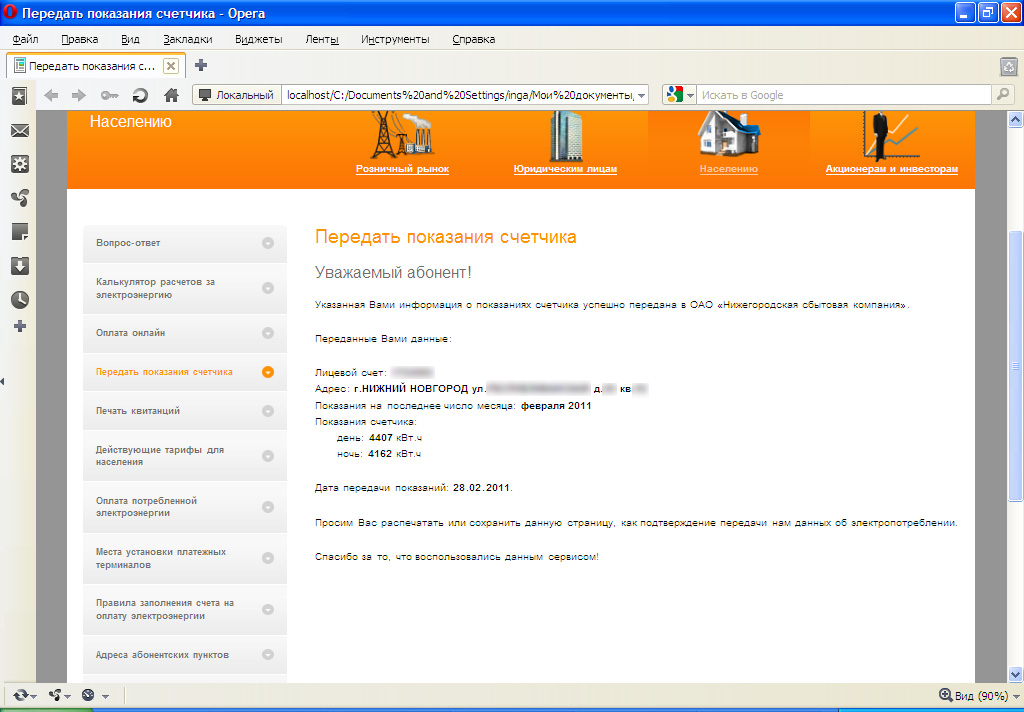Follow the Юридическим лицам link

coord(565,169)
